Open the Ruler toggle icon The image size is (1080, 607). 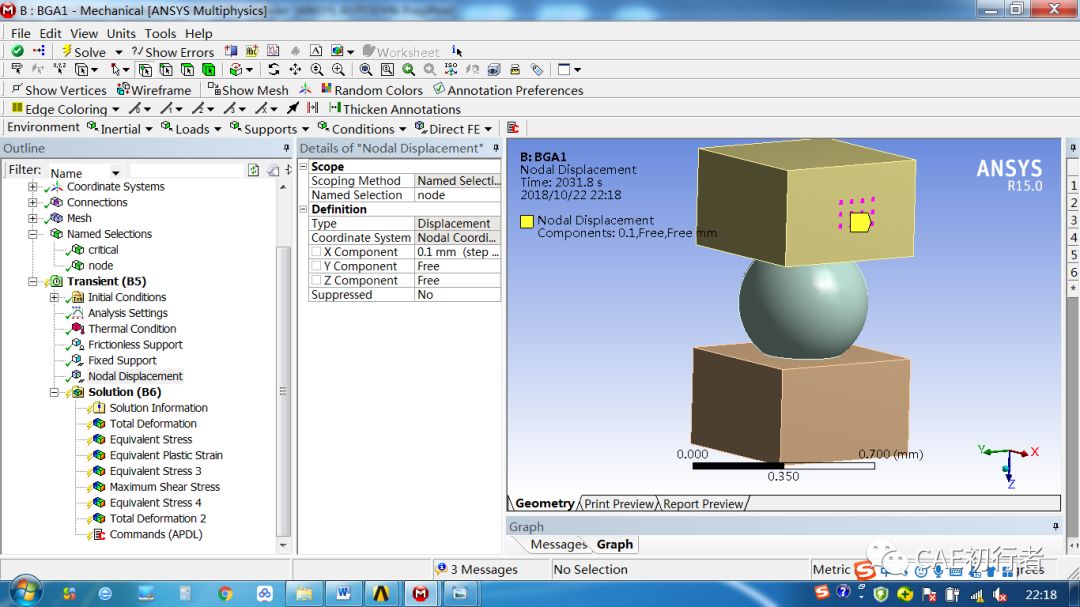[515, 70]
